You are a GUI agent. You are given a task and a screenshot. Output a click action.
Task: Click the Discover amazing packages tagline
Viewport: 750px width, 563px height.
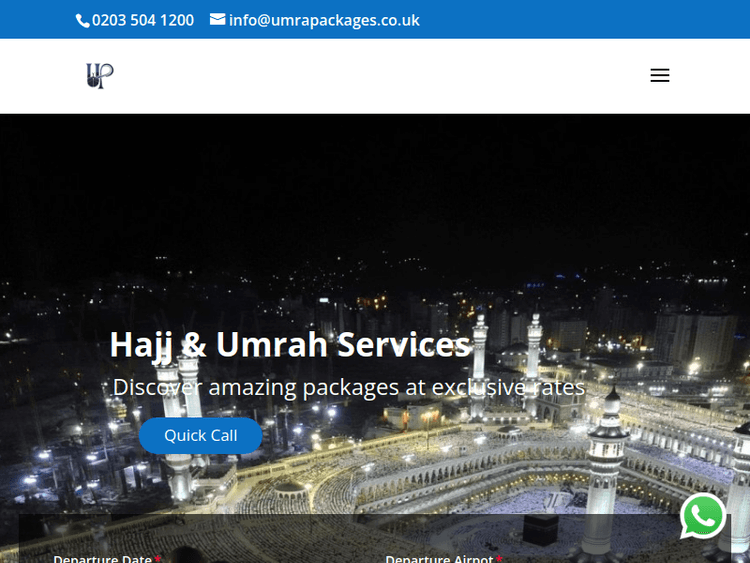coord(349,387)
